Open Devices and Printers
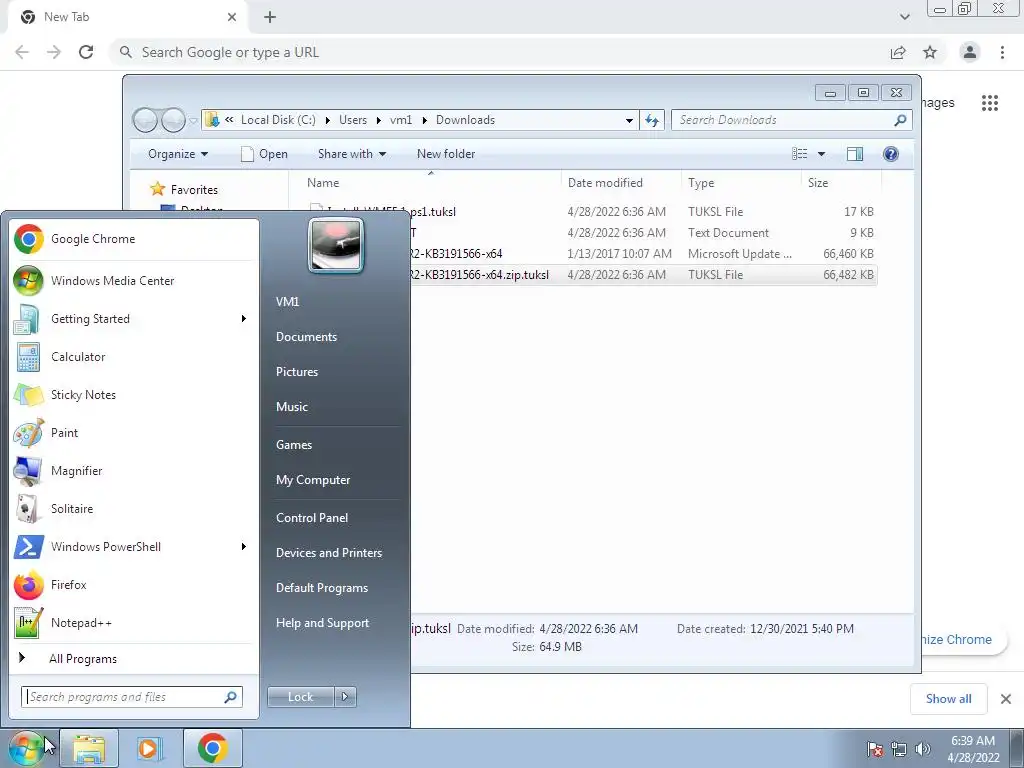The width and height of the screenshot is (1024, 768). pyautogui.click(x=328, y=552)
